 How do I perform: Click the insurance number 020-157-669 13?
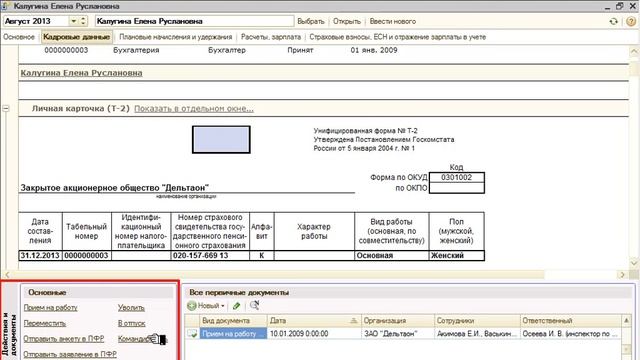pyautogui.click(x=210, y=256)
